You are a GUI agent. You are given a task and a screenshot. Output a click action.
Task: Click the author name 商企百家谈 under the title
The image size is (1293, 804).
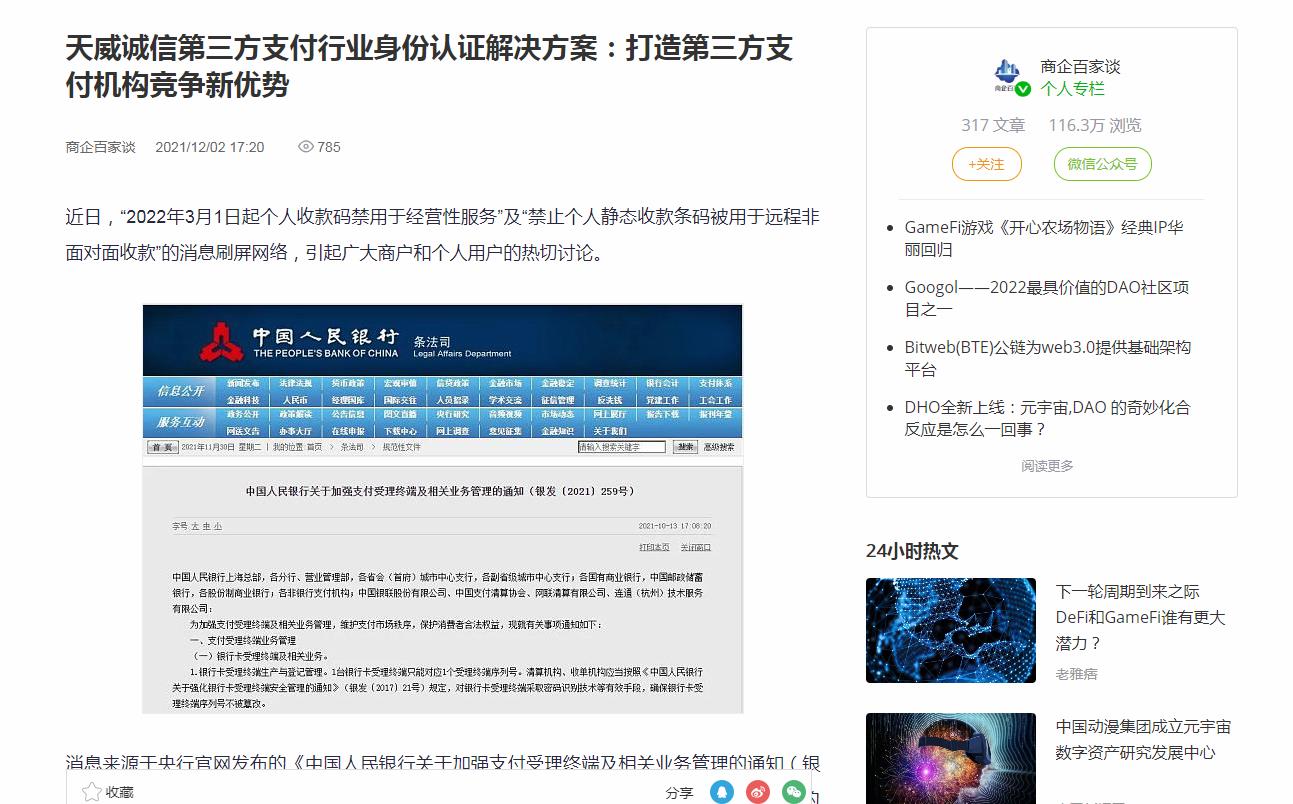pos(100,147)
